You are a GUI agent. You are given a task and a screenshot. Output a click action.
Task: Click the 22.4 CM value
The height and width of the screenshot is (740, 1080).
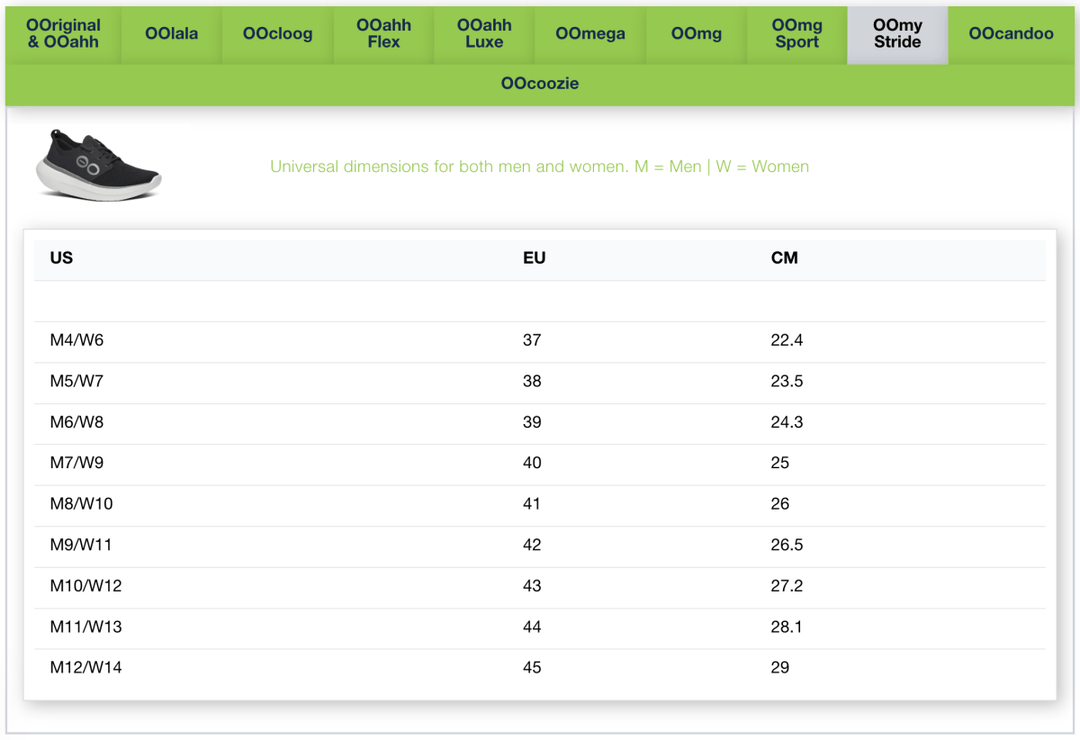point(787,340)
